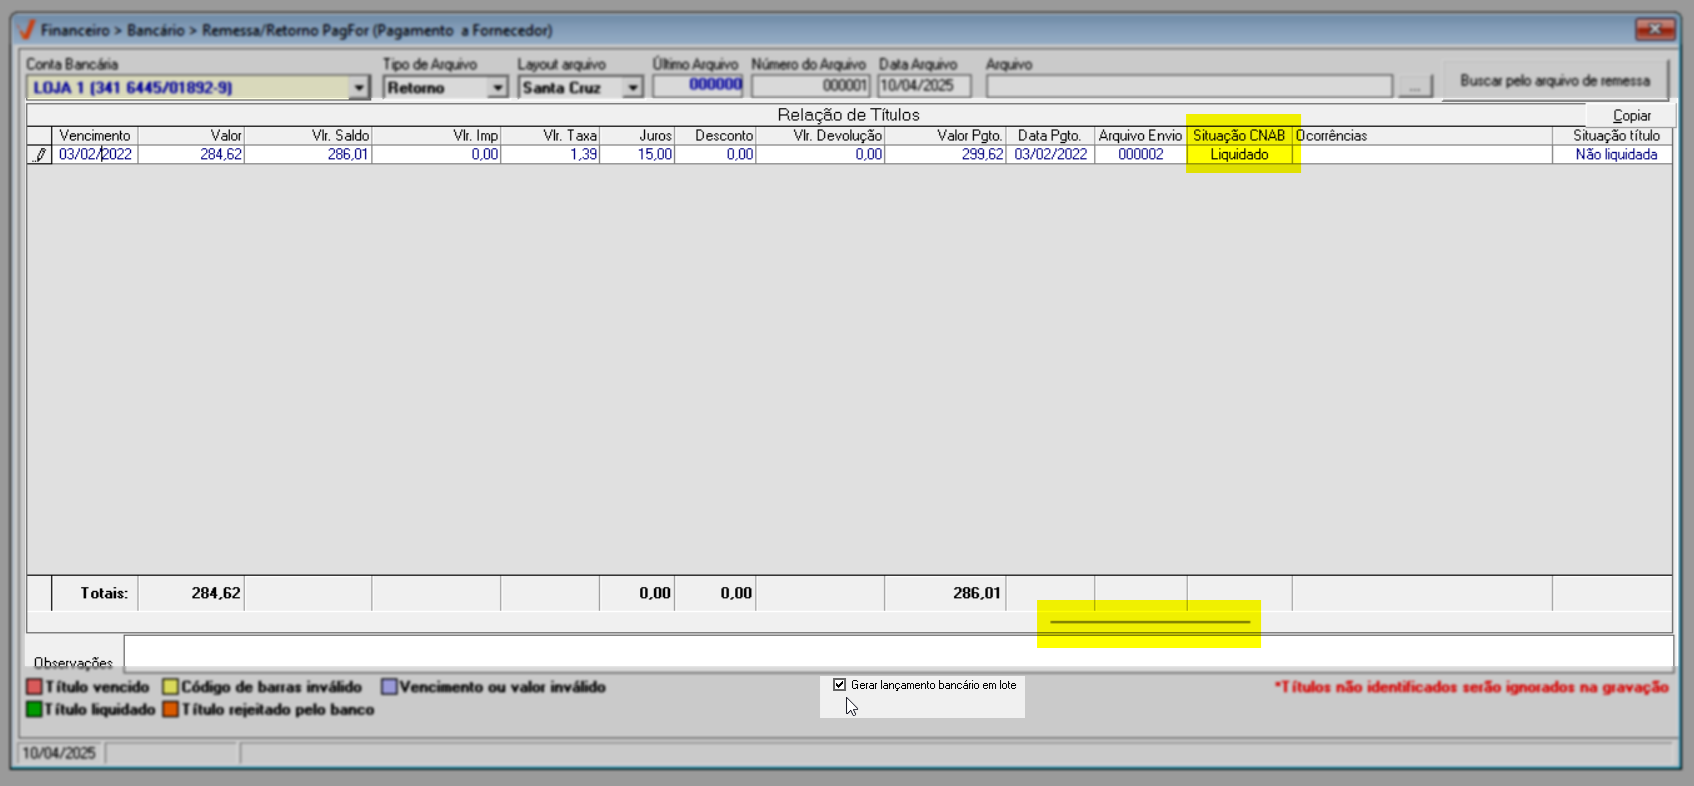Click the Observações text field
The width and height of the screenshot is (1694, 786).
pyautogui.click(x=898, y=652)
